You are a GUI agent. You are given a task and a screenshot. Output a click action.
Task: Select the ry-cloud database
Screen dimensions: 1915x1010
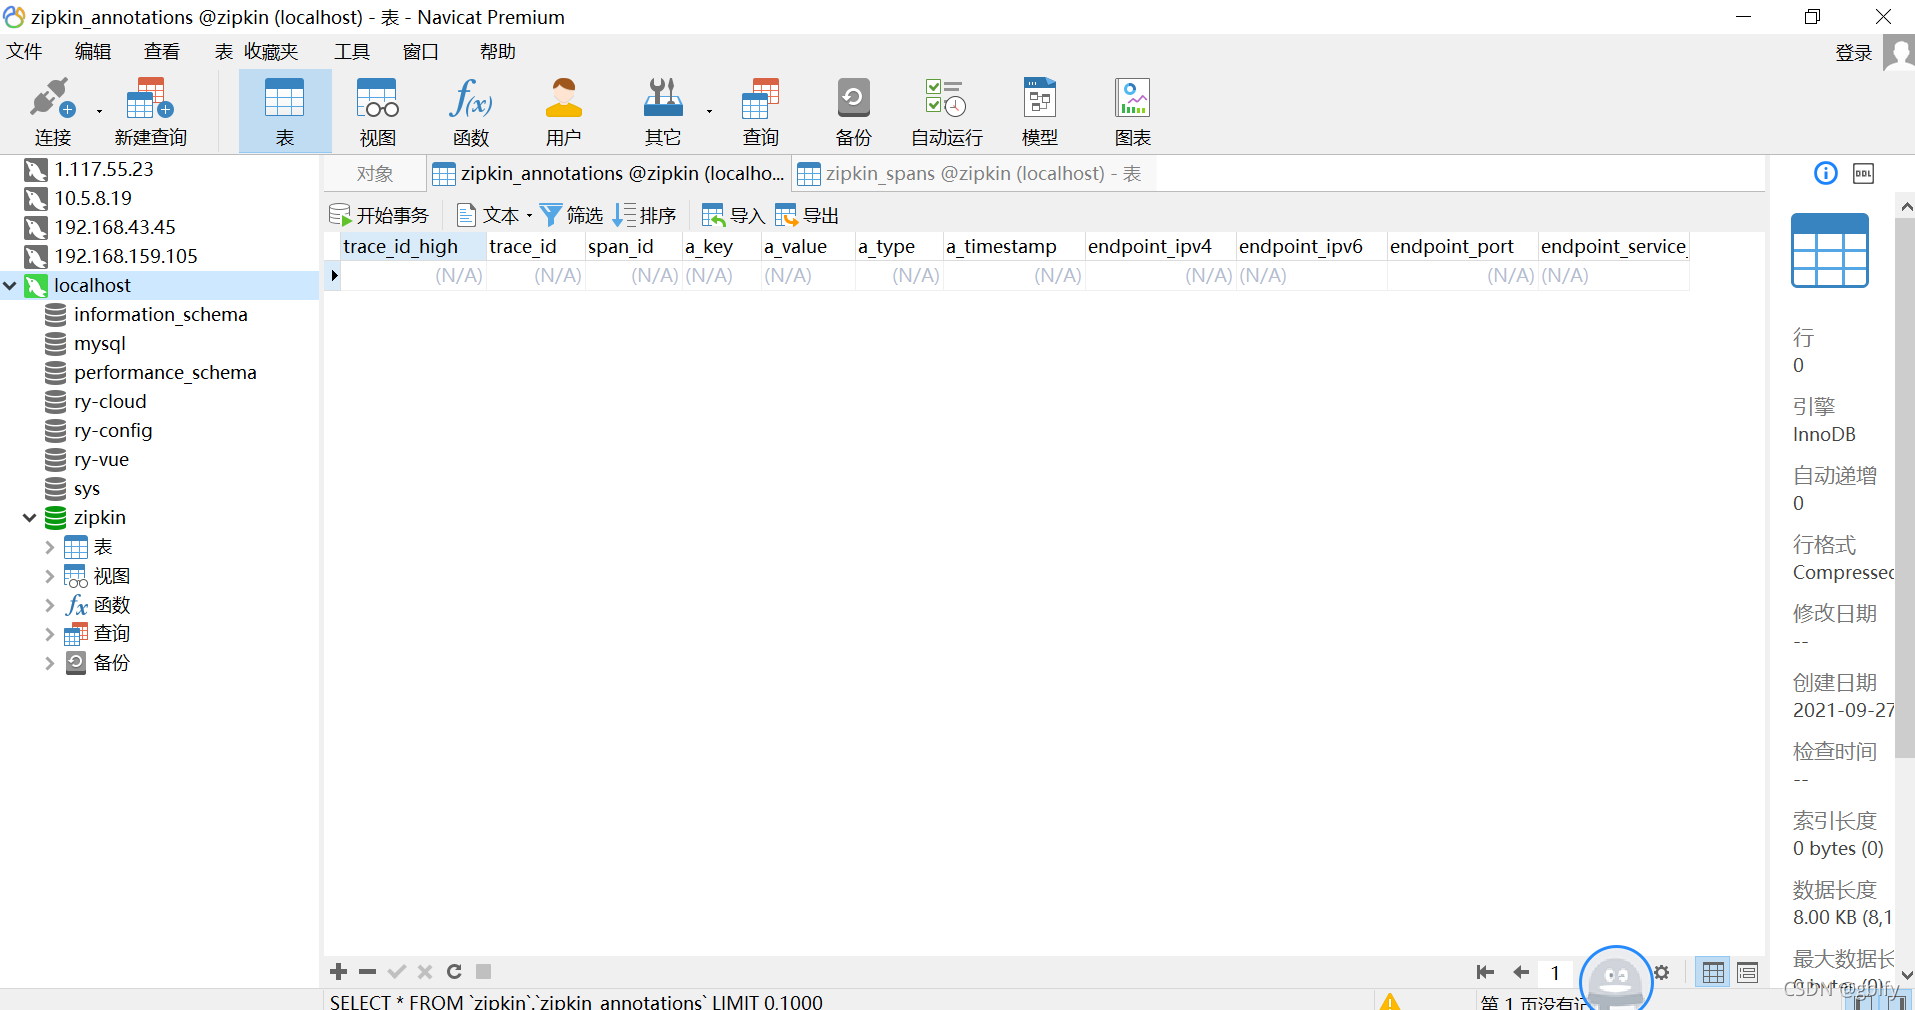pos(110,402)
